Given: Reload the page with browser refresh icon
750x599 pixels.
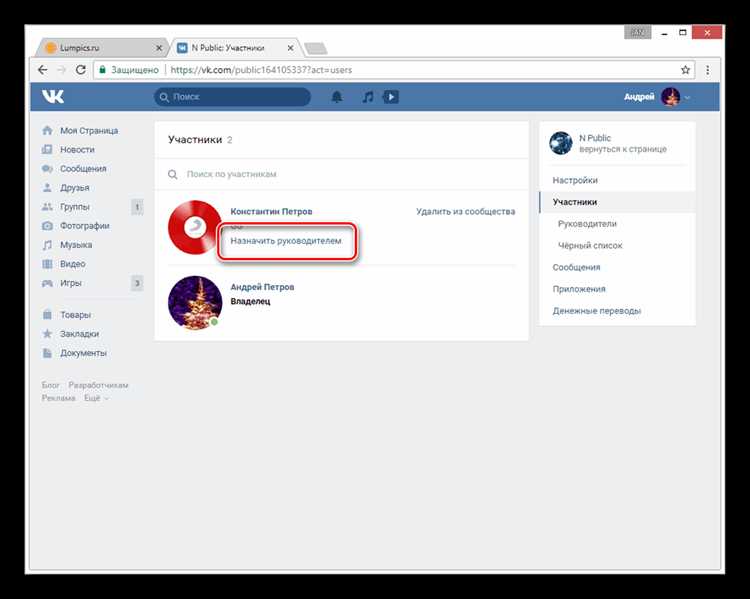Looking at the screenshot, I should coord(81,70).
